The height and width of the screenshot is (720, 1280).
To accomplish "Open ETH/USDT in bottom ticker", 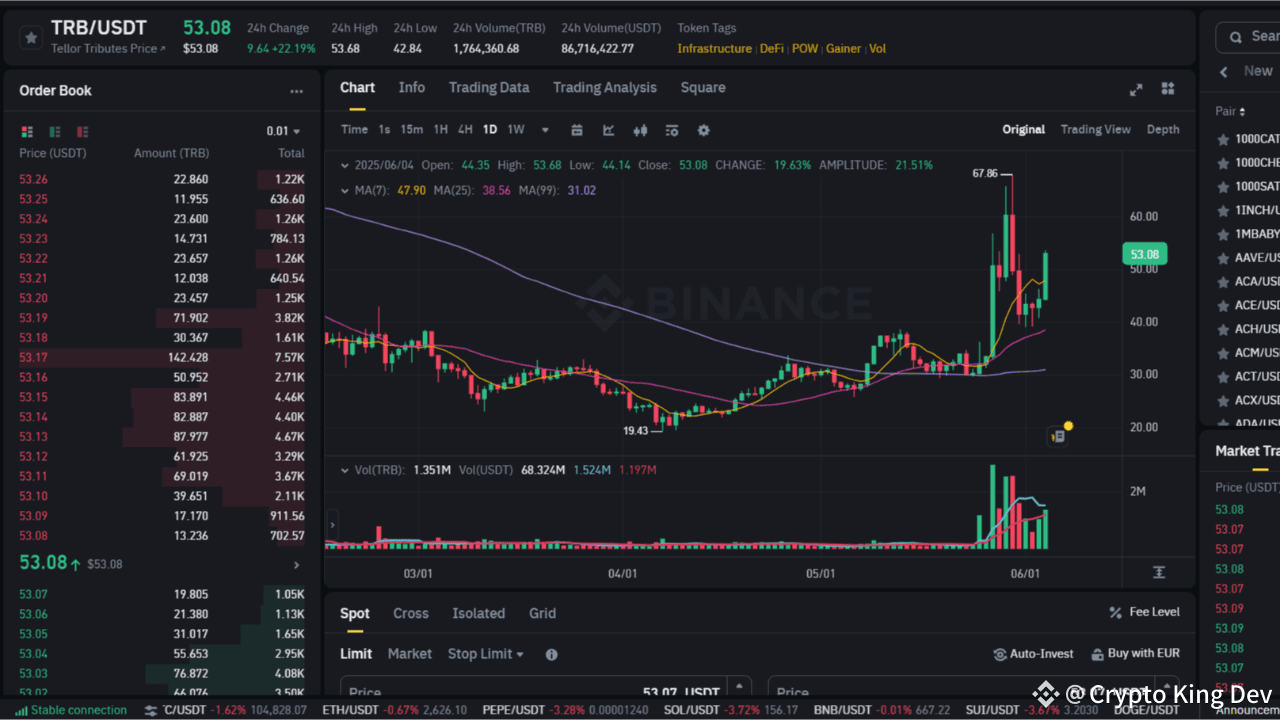I will (x=394, y=710).
